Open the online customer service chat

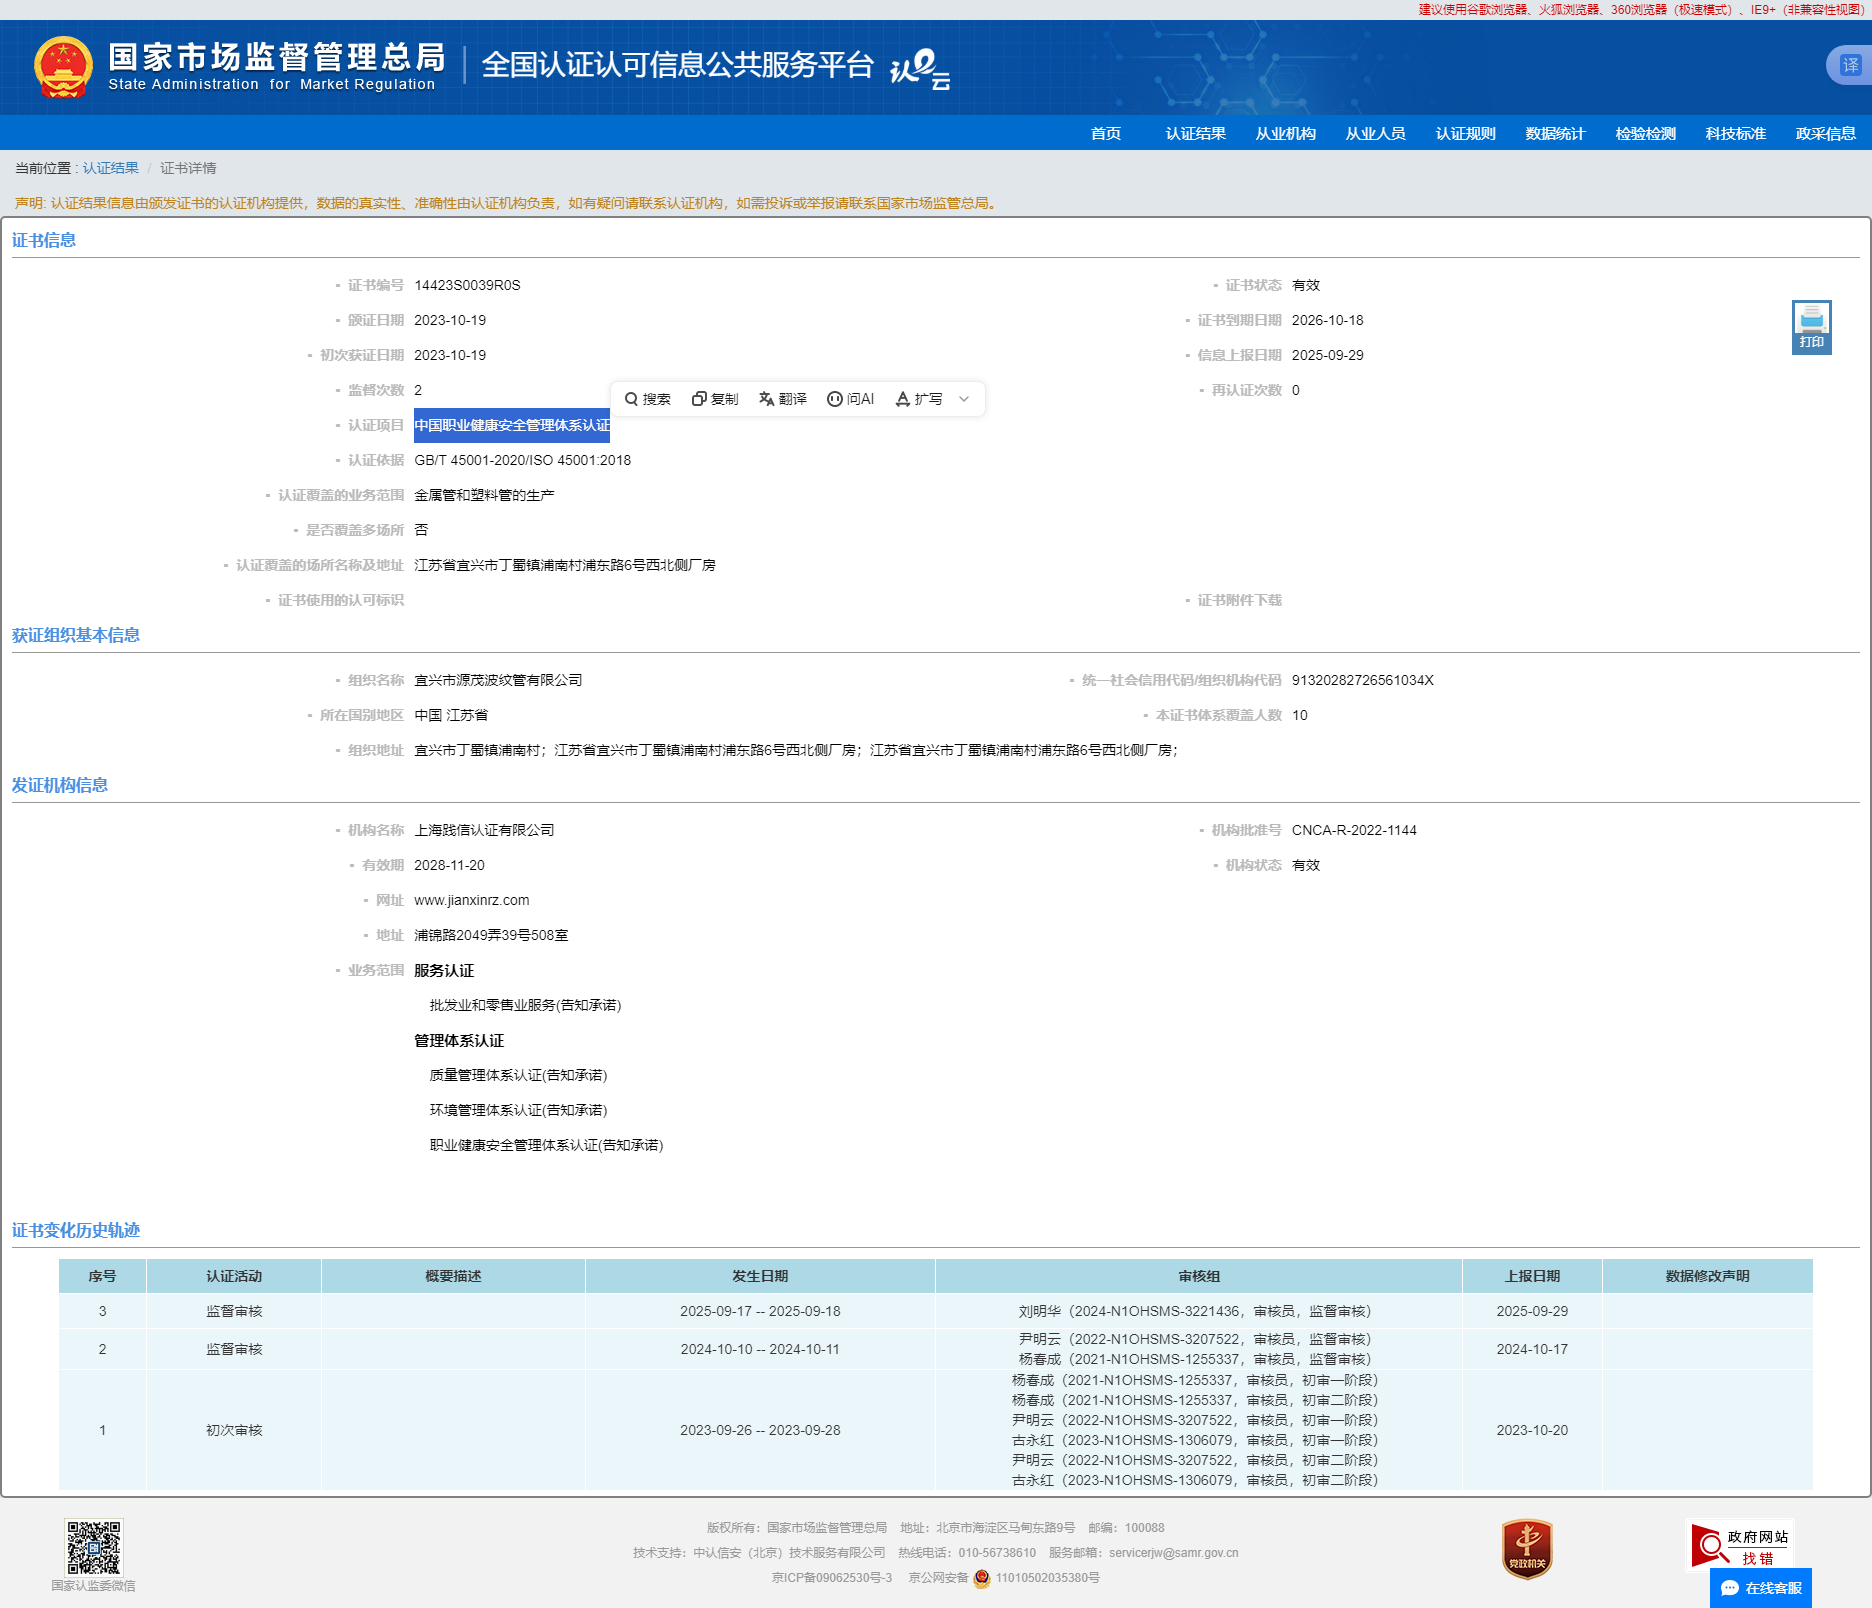(1761, 1588)
